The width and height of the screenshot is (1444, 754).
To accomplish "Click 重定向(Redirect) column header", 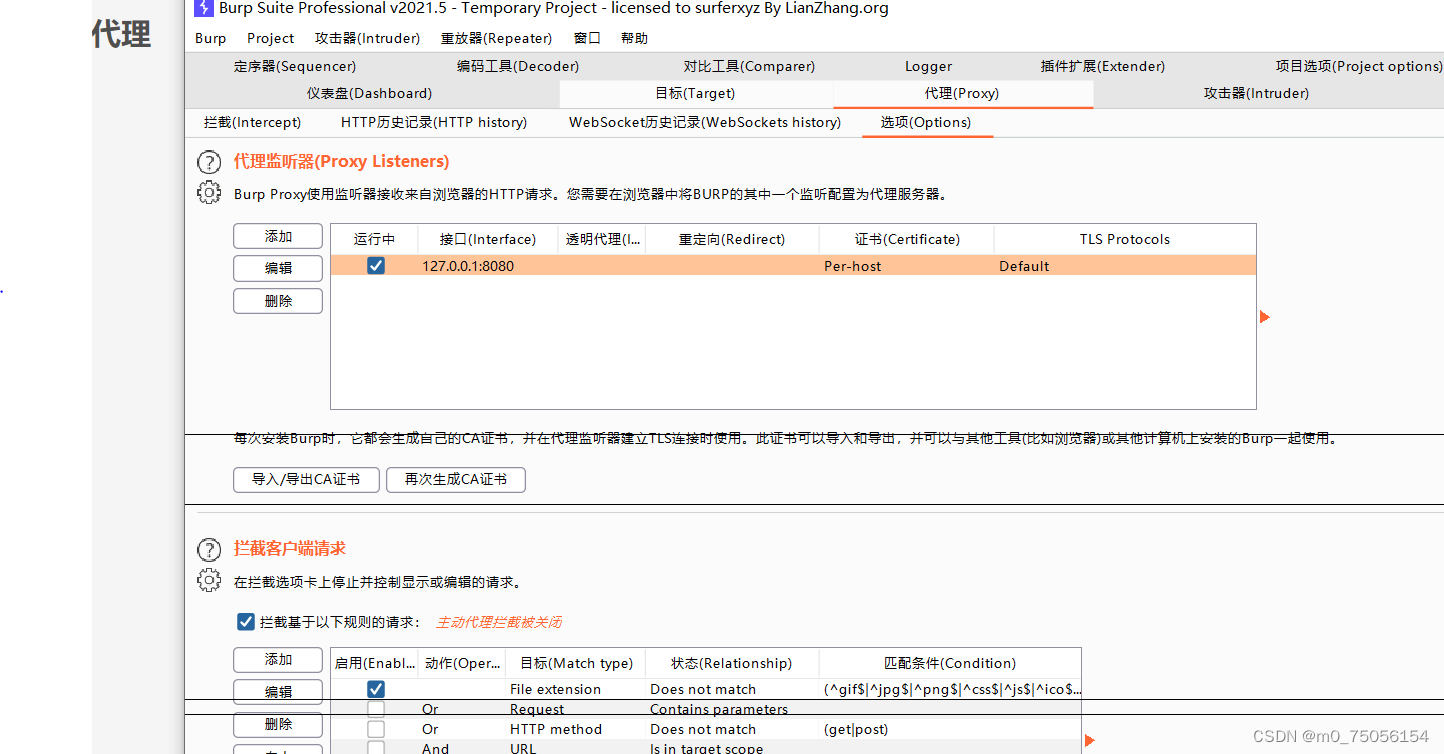I will [x=732, y=239].
